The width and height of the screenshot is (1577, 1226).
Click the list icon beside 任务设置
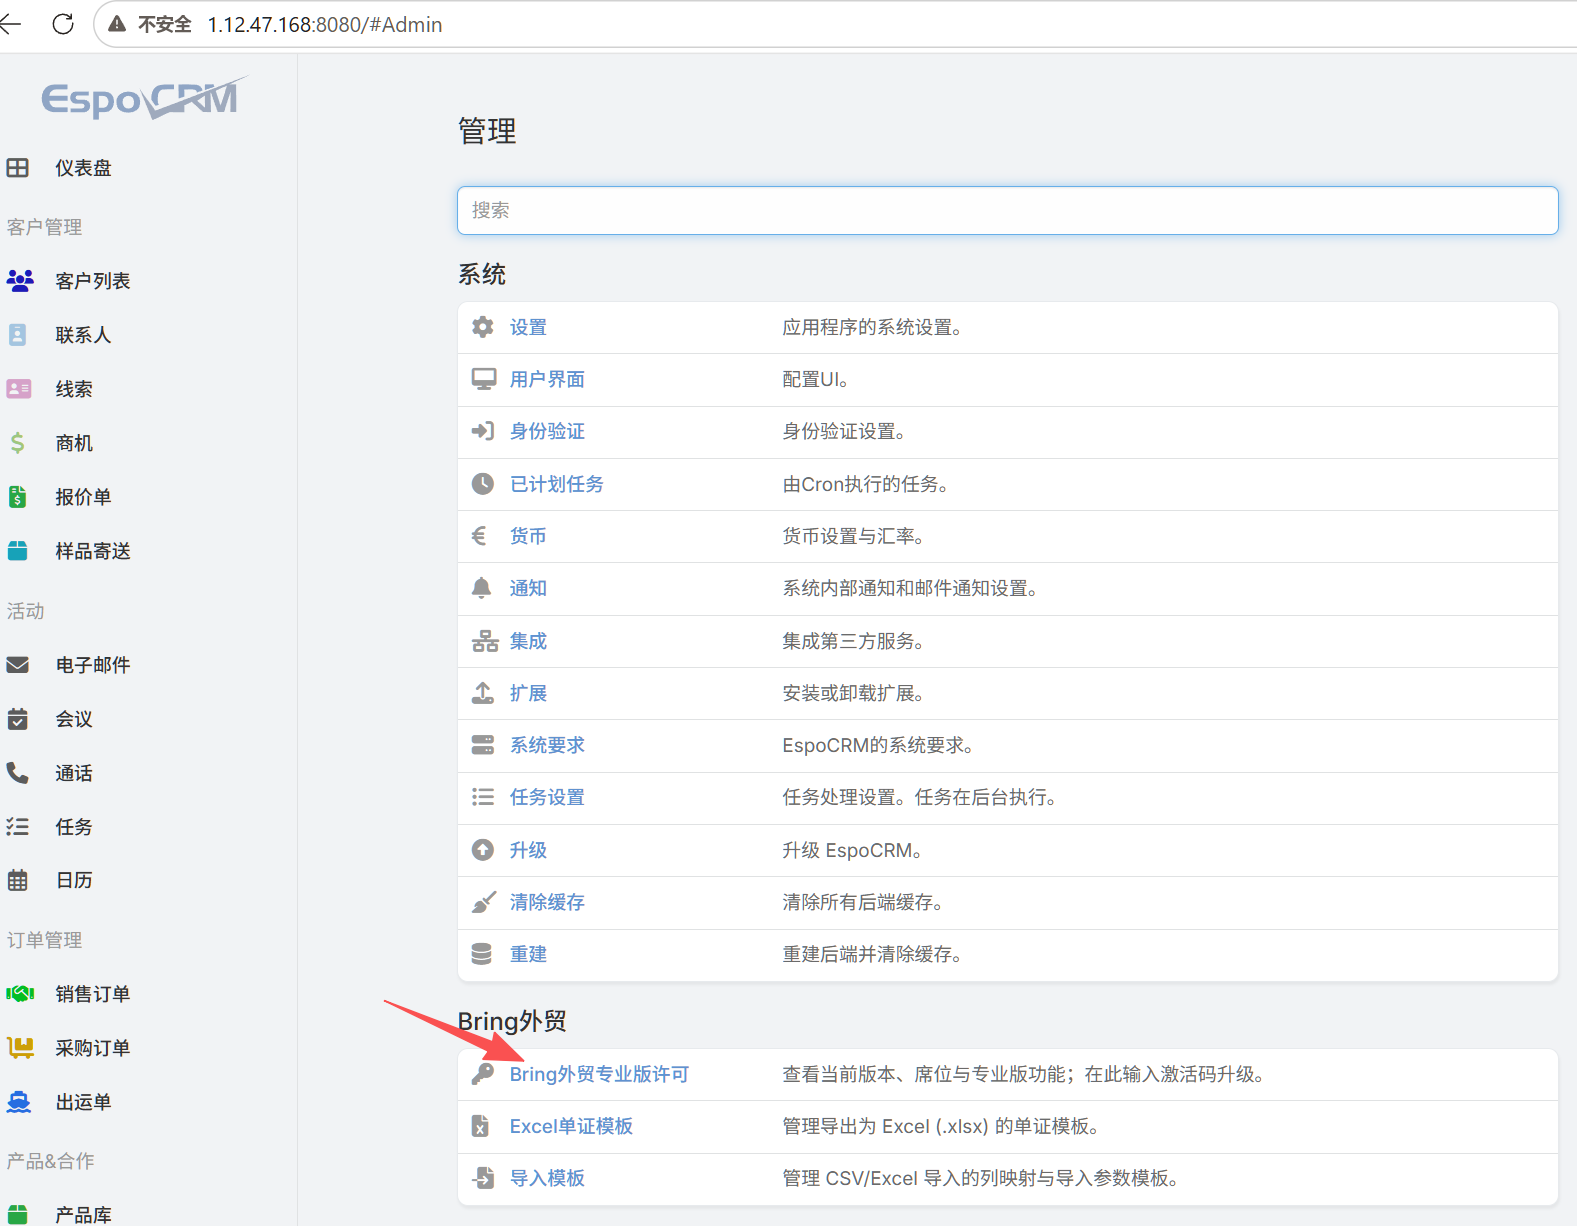[483, 797]
